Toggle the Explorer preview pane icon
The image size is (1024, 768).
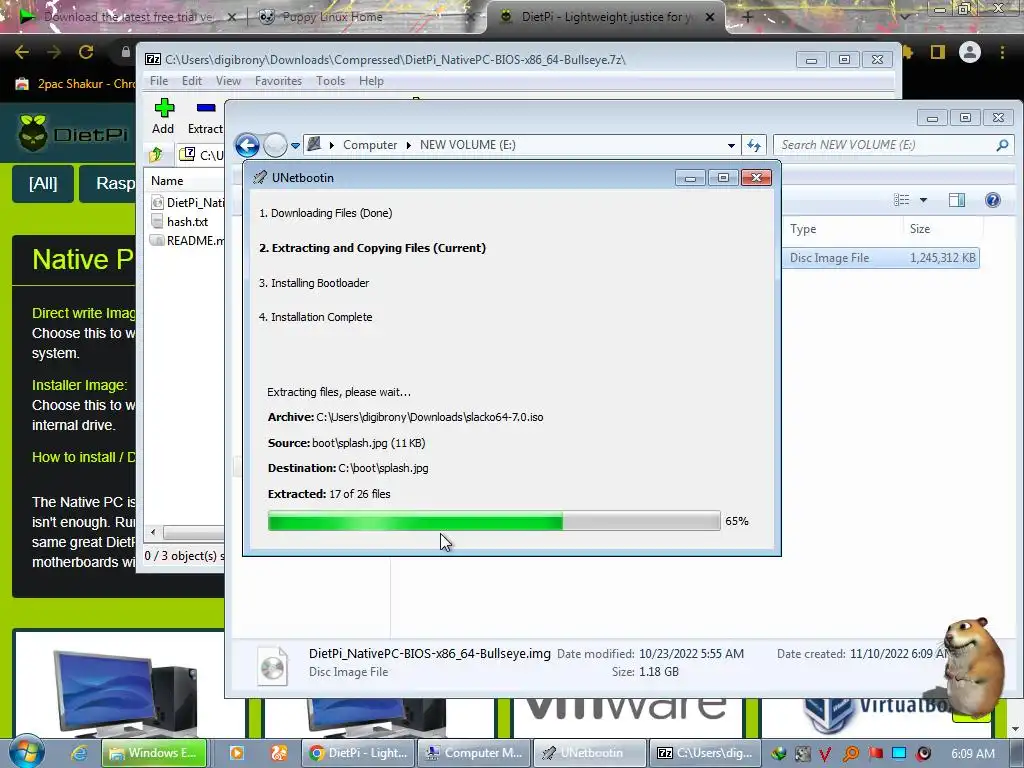(957, 200)
